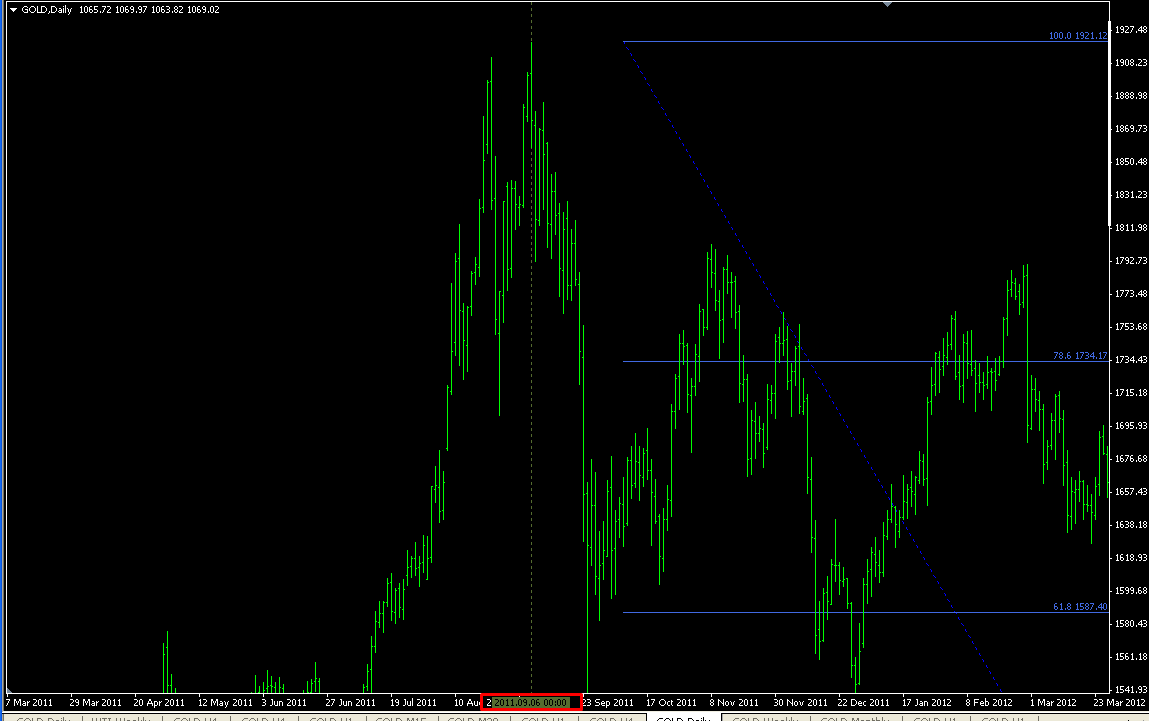
Task: Click the 17 Jan 2012 date on time axis
Action: (926, 703)
